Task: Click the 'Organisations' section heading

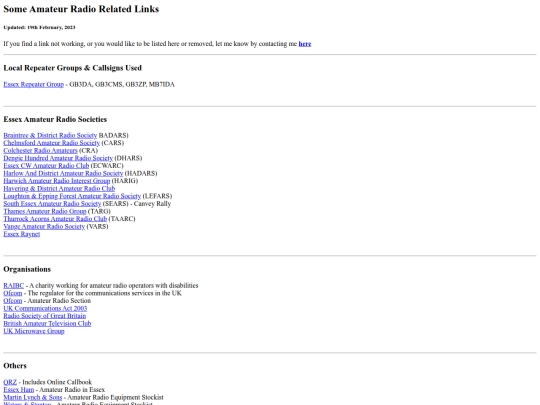Action: pos(27,269)
